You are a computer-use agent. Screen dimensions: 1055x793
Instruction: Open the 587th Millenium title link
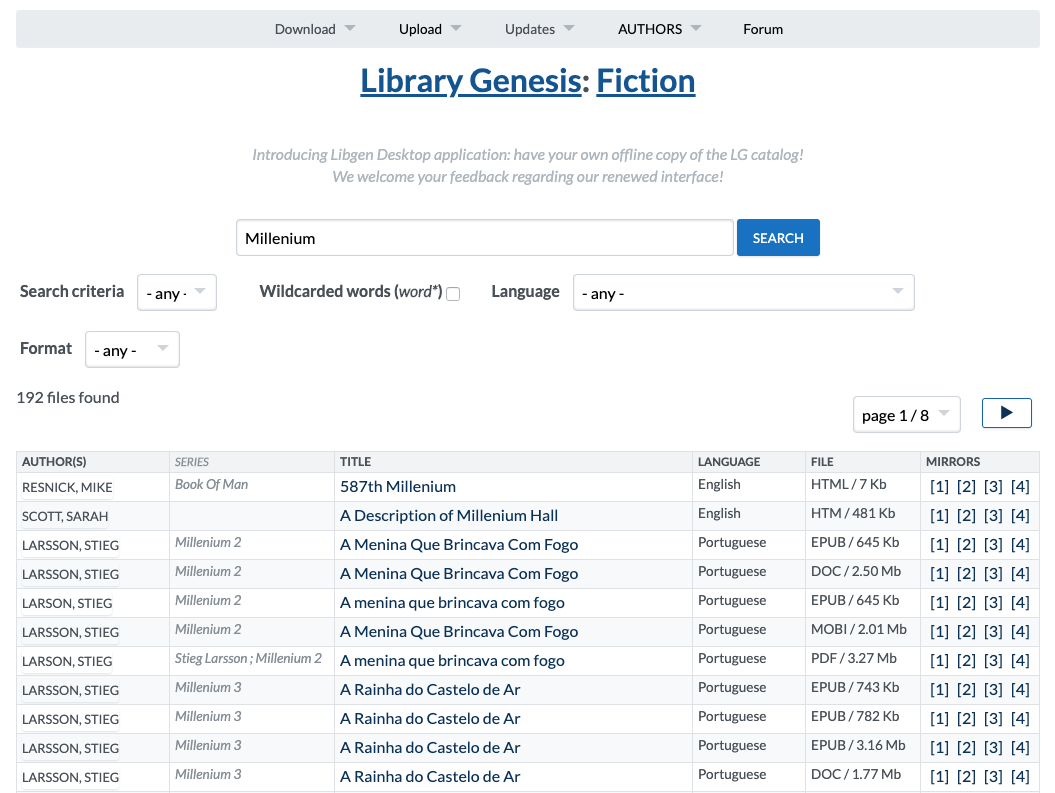(398, 486)
